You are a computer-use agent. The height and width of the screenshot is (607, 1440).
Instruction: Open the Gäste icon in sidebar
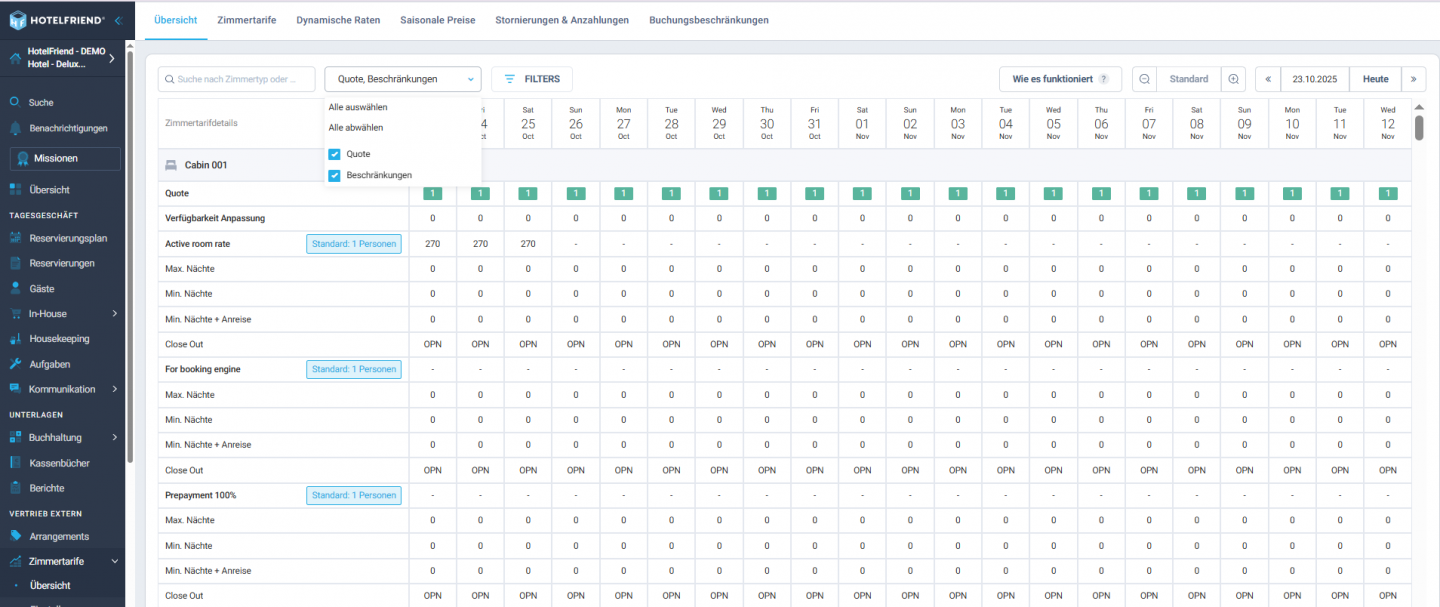coord(15,288)
